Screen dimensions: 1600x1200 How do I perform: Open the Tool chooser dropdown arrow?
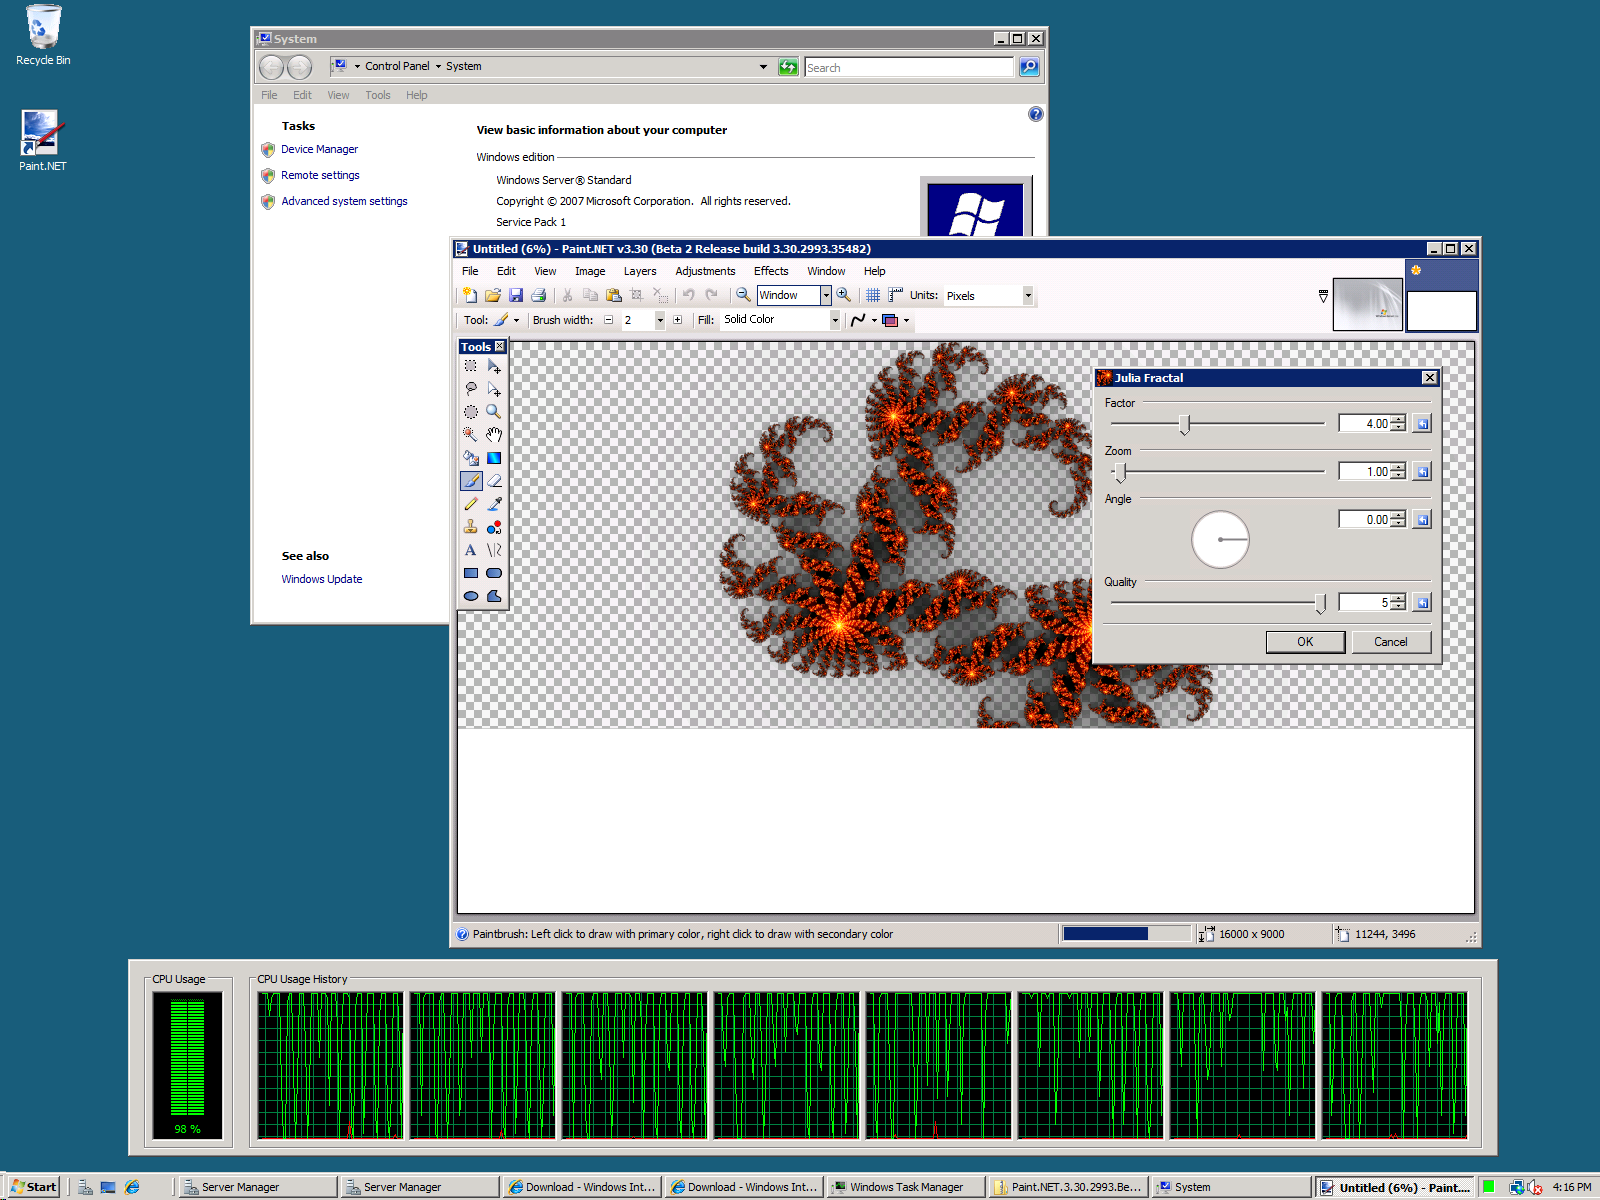coord(516,321)
